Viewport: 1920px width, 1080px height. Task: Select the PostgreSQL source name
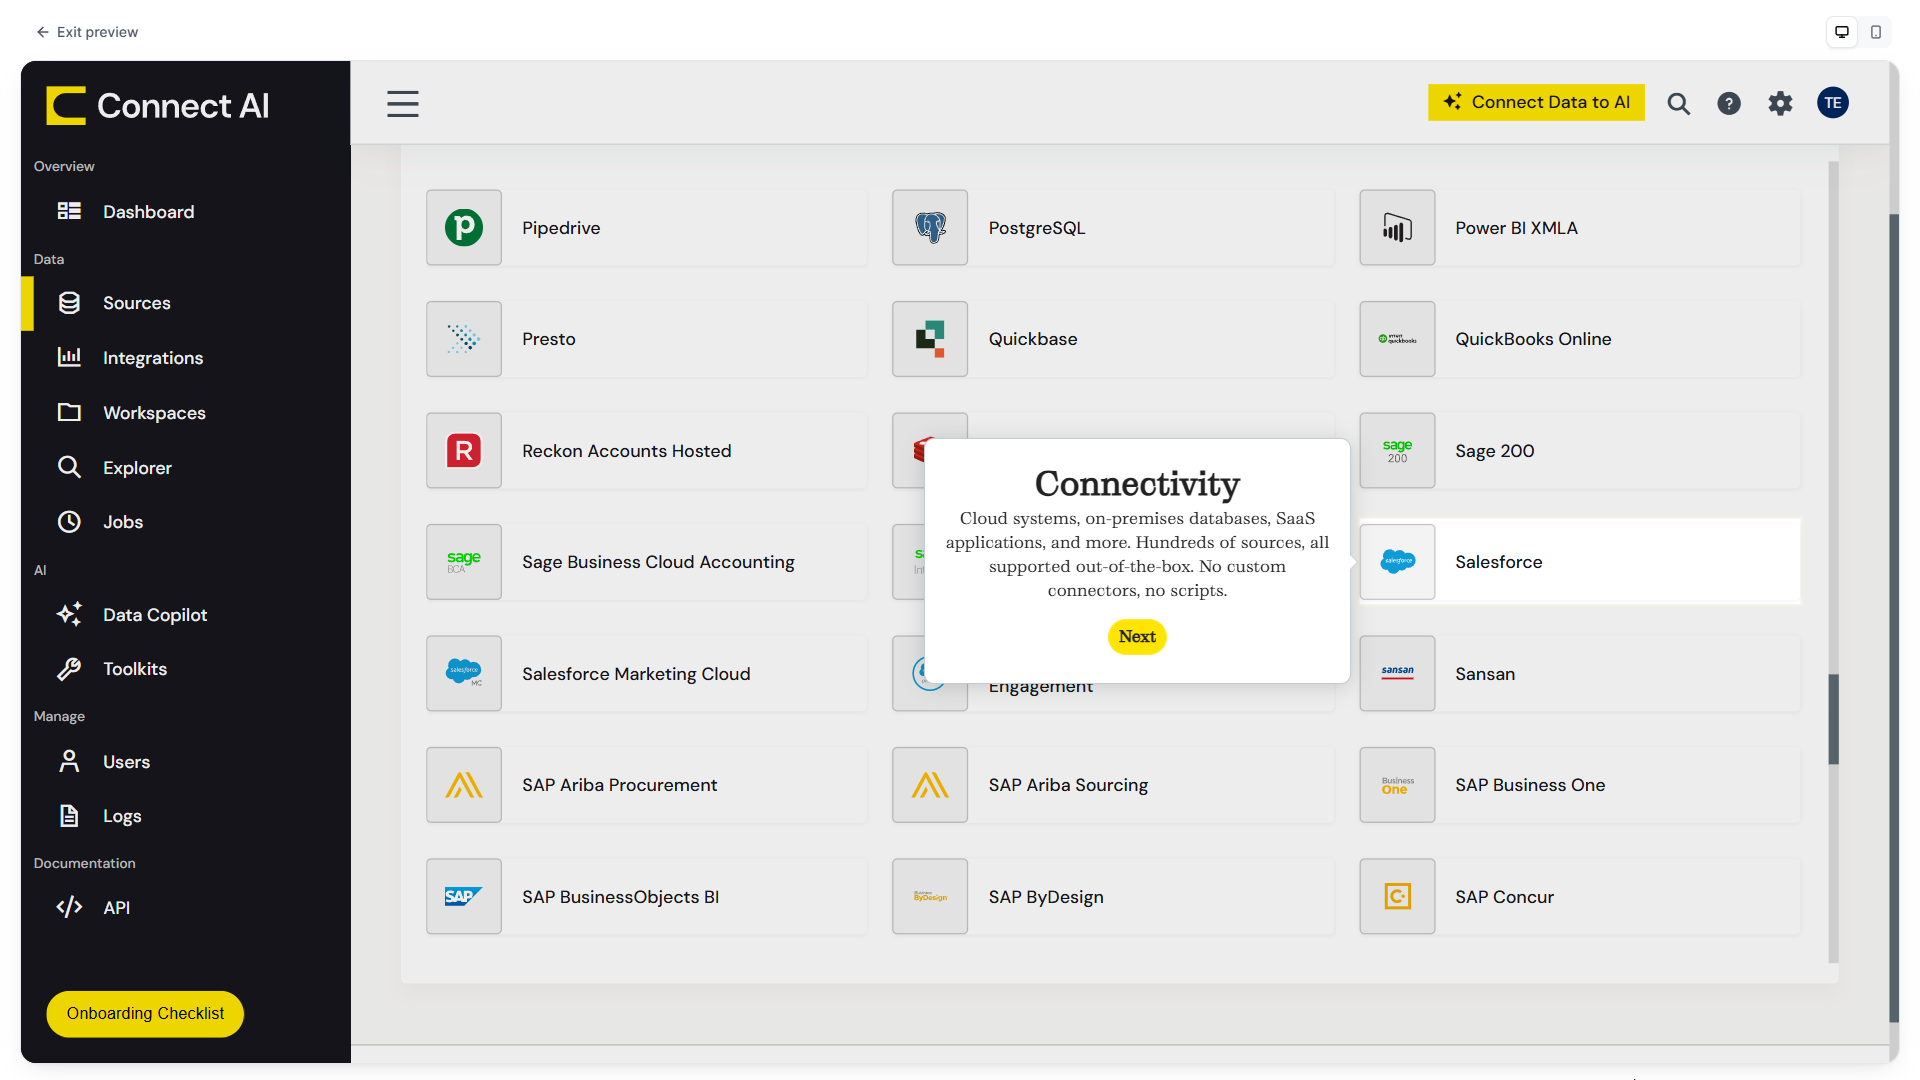click(x=1037, y=228)
